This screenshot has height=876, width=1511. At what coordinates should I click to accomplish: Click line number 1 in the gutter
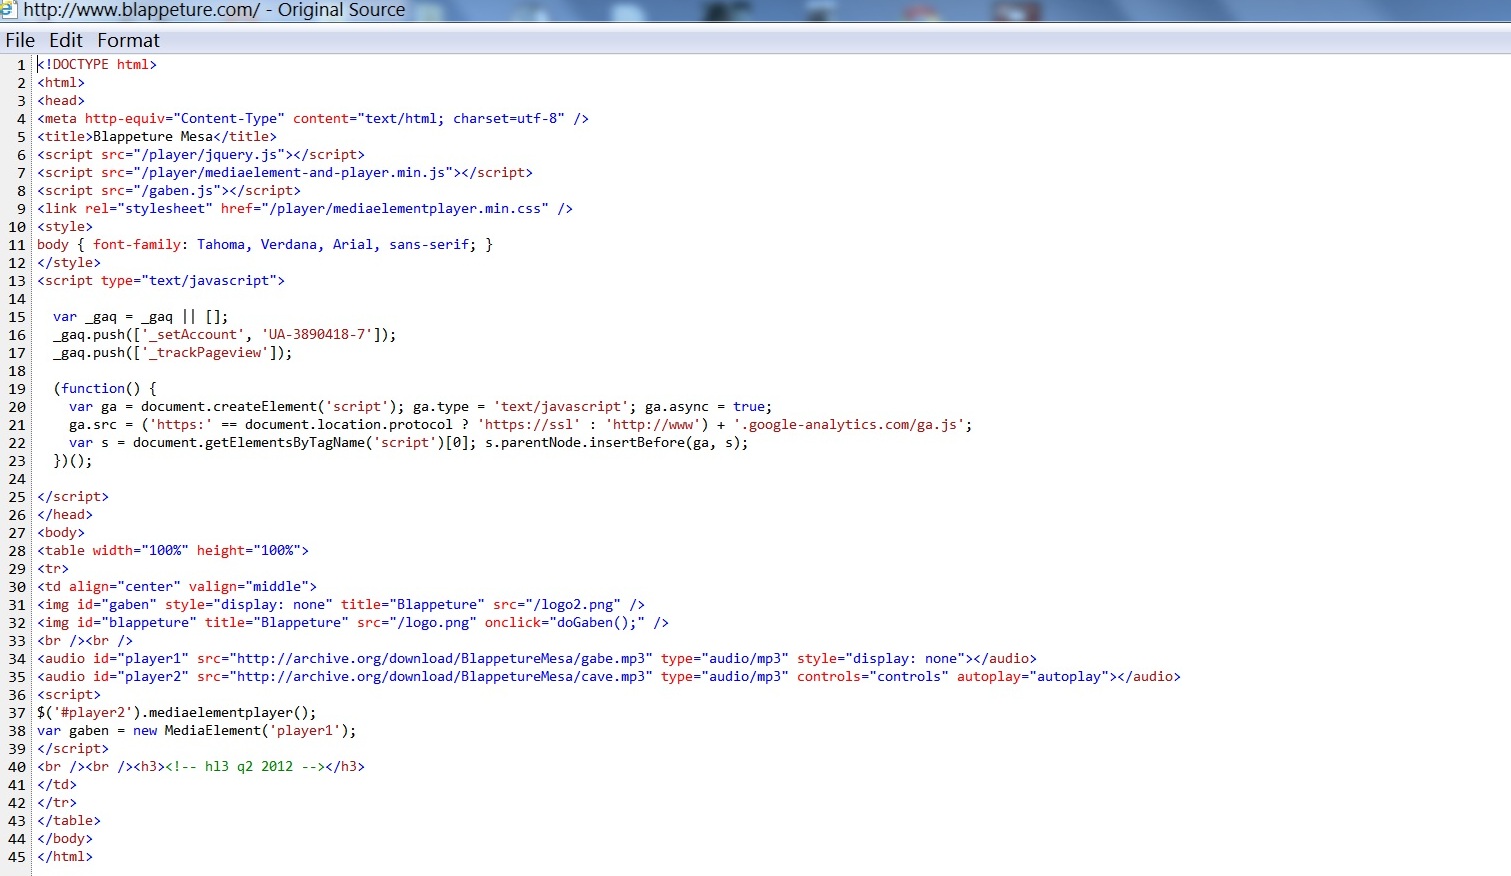[x=21, y=65]
